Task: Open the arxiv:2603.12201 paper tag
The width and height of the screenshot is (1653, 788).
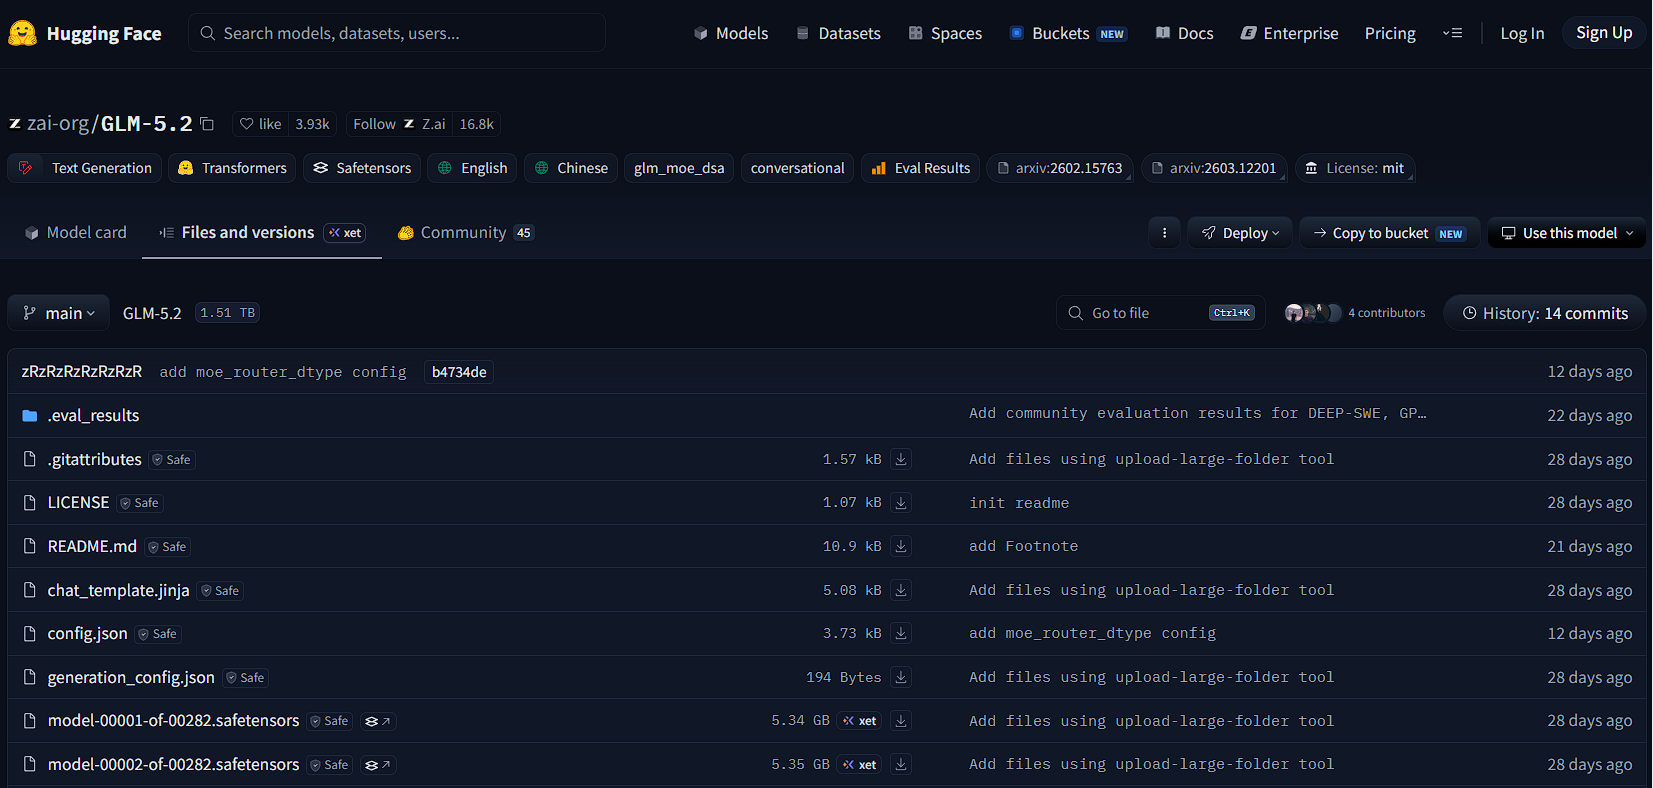Action: 1214,168
